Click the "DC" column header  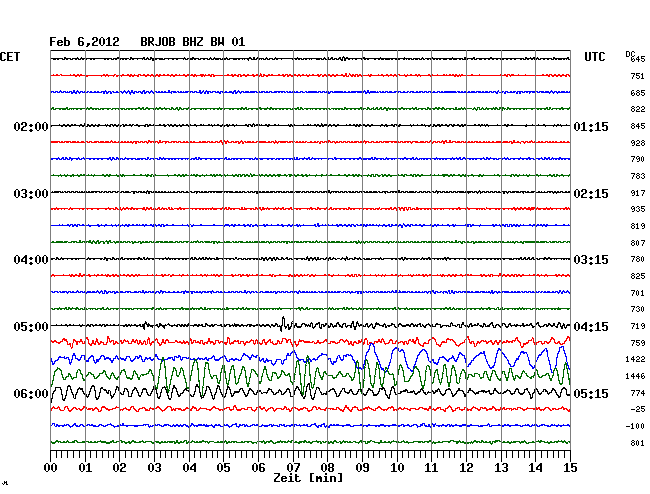pyautogui.click(x=630, y=54)
